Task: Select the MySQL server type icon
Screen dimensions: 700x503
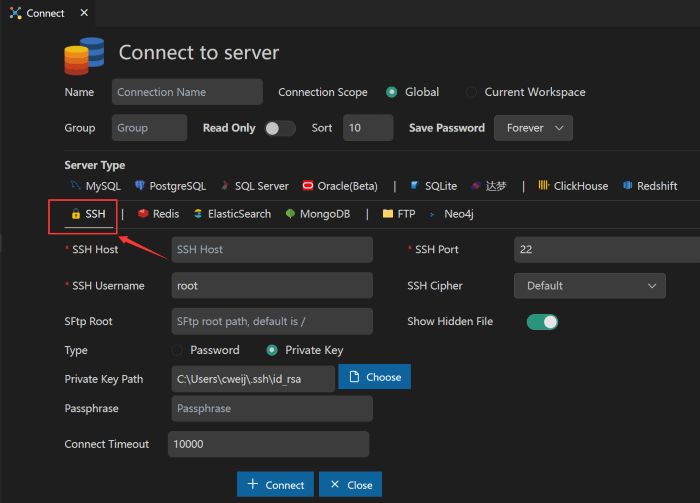Action: pyautogui.click(x=76, y=186)
